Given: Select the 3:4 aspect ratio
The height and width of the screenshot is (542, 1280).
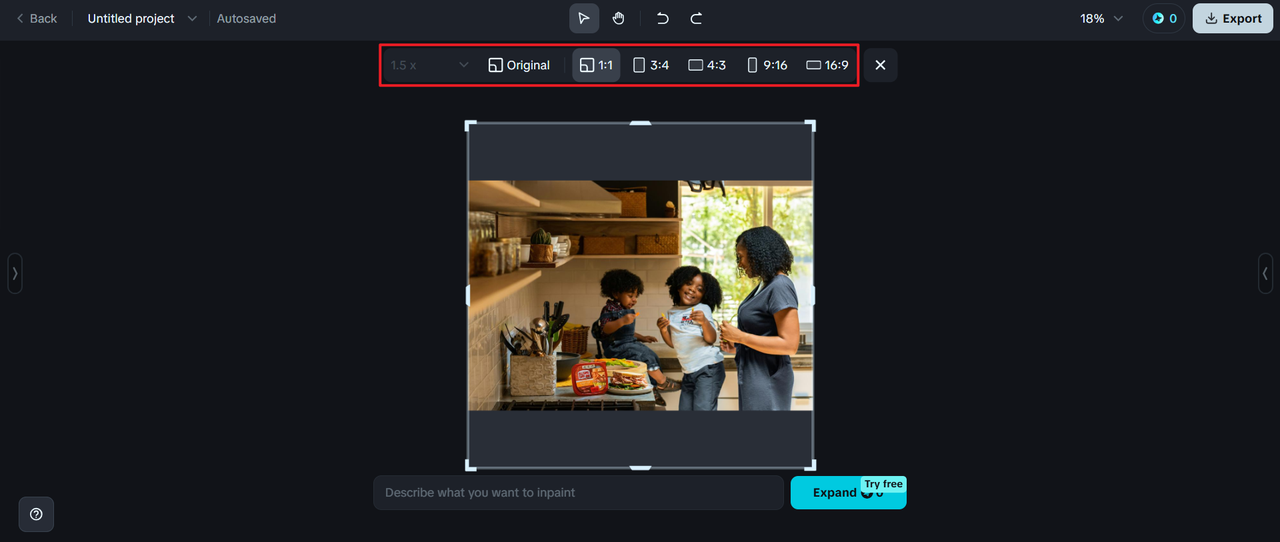Looking at the screenshot, I should (x=651, y=65).
